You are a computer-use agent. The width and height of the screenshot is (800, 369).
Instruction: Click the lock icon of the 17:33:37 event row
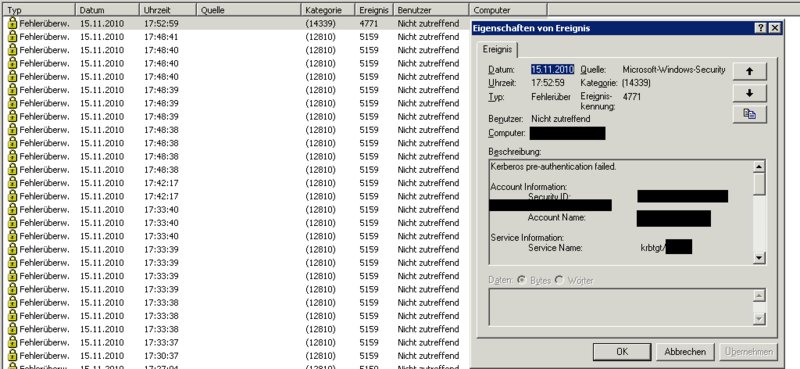tap(12, 341)
